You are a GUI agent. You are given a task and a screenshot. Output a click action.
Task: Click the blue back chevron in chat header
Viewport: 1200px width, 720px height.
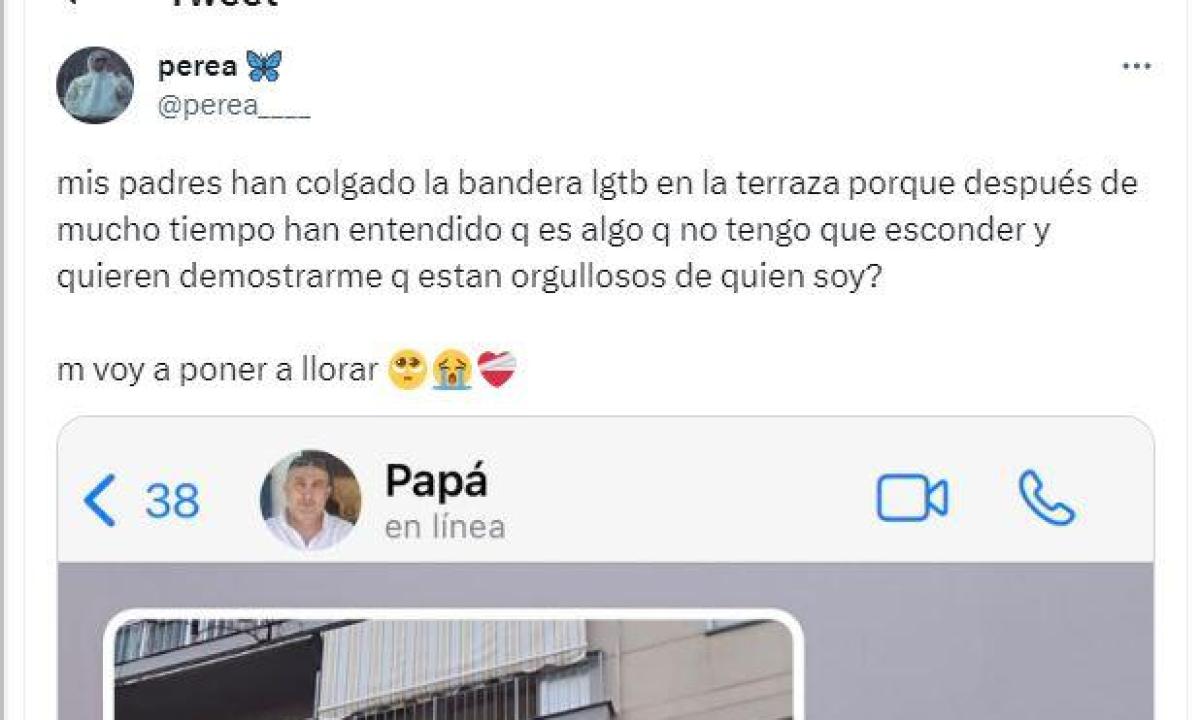(99, 500)
